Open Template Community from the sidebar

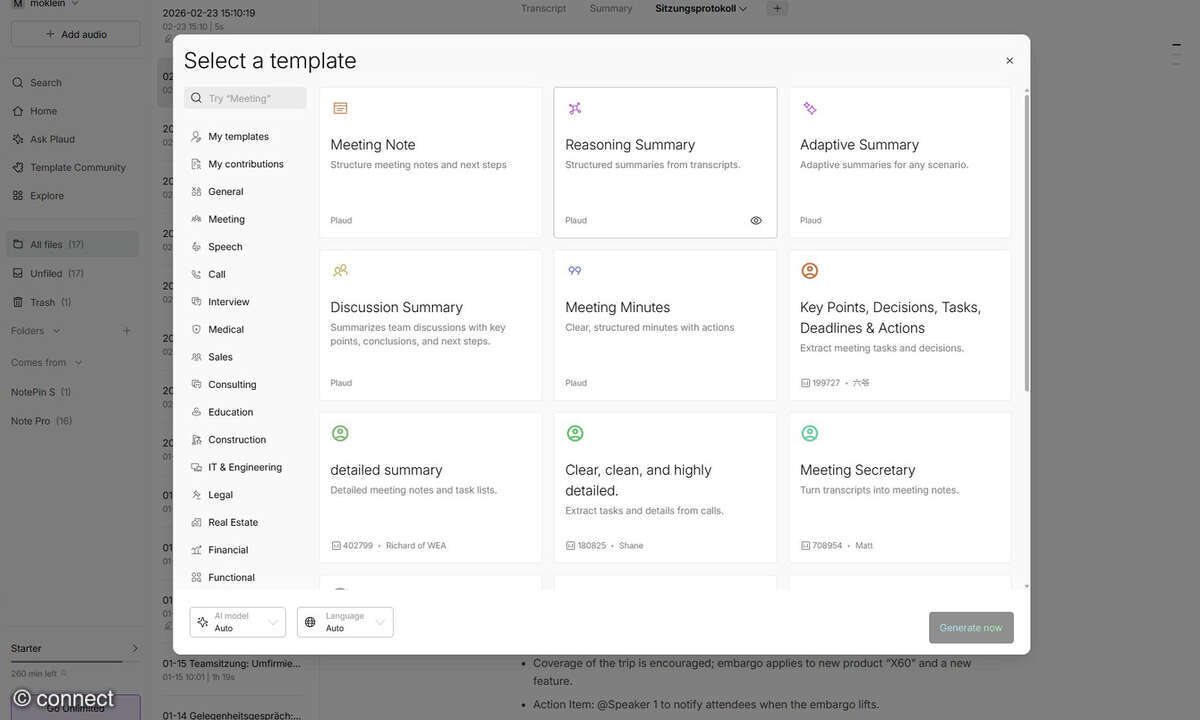pyautogui.click(x=70, y=167)
